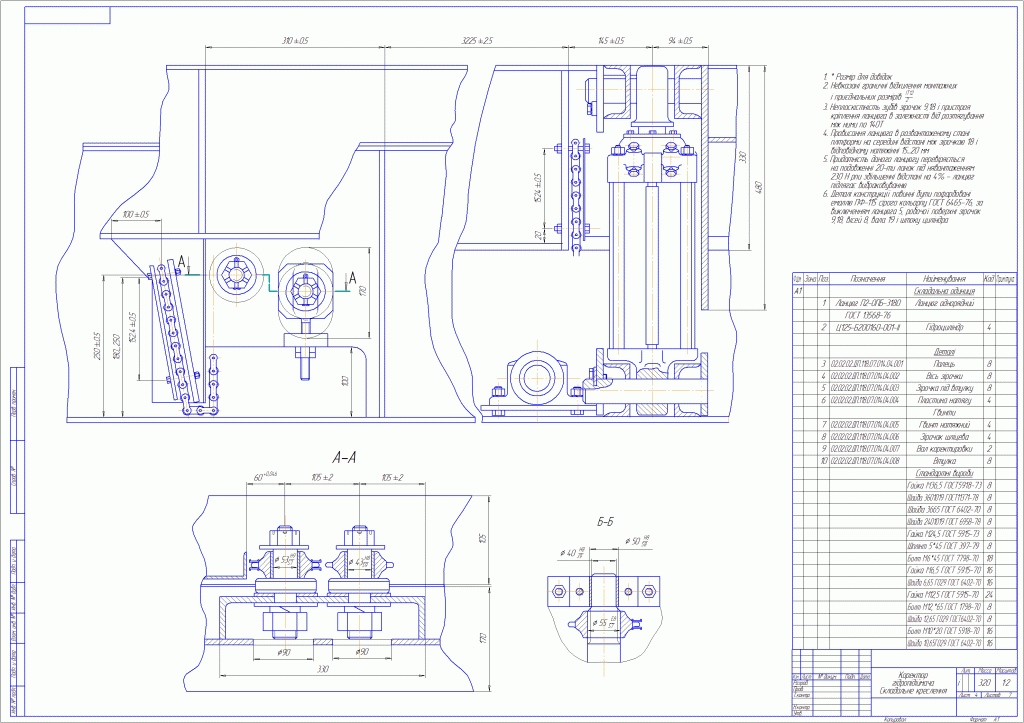Click the "480" vertical dimension
The image size is (1024, 723).
760,187
